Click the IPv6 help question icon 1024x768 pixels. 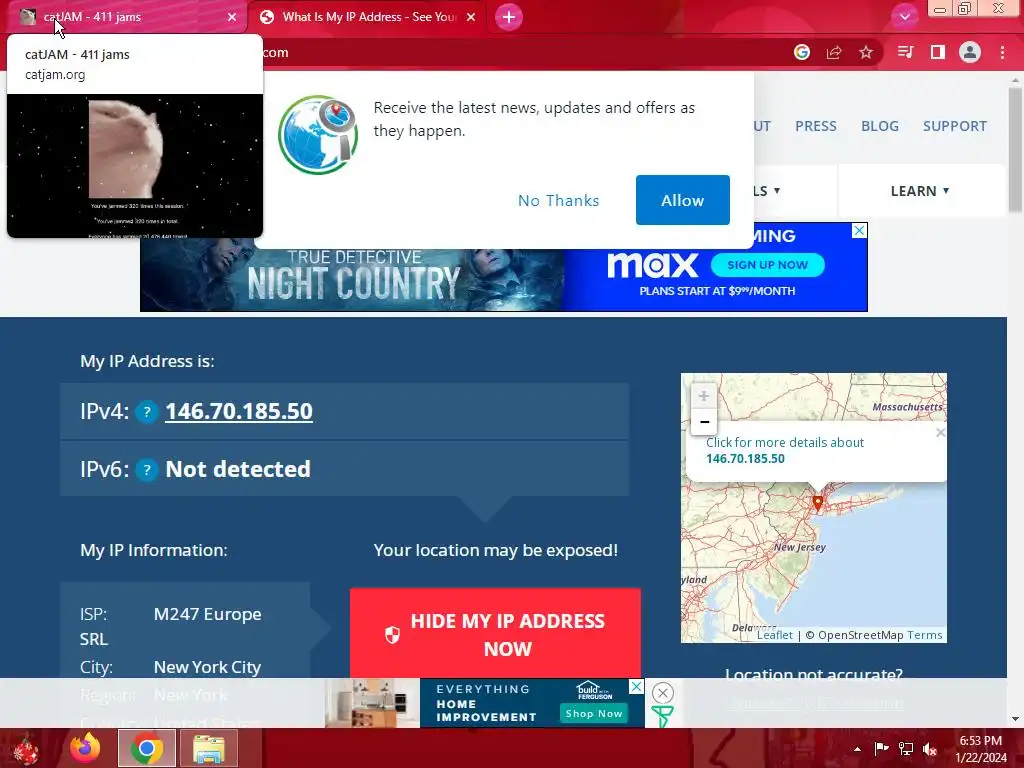click(x=147, y=470)
